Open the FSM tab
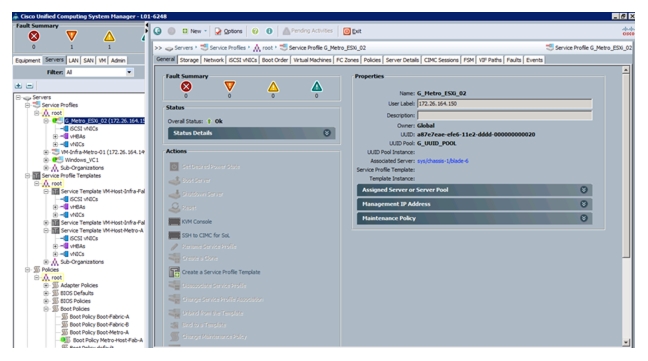Viewport: 648px width, 361px height. (468, 60)
